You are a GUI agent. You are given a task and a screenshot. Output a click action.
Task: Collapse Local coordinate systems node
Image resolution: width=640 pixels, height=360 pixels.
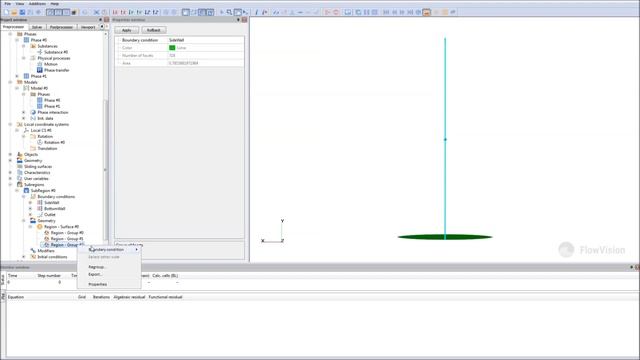point(10,124)
